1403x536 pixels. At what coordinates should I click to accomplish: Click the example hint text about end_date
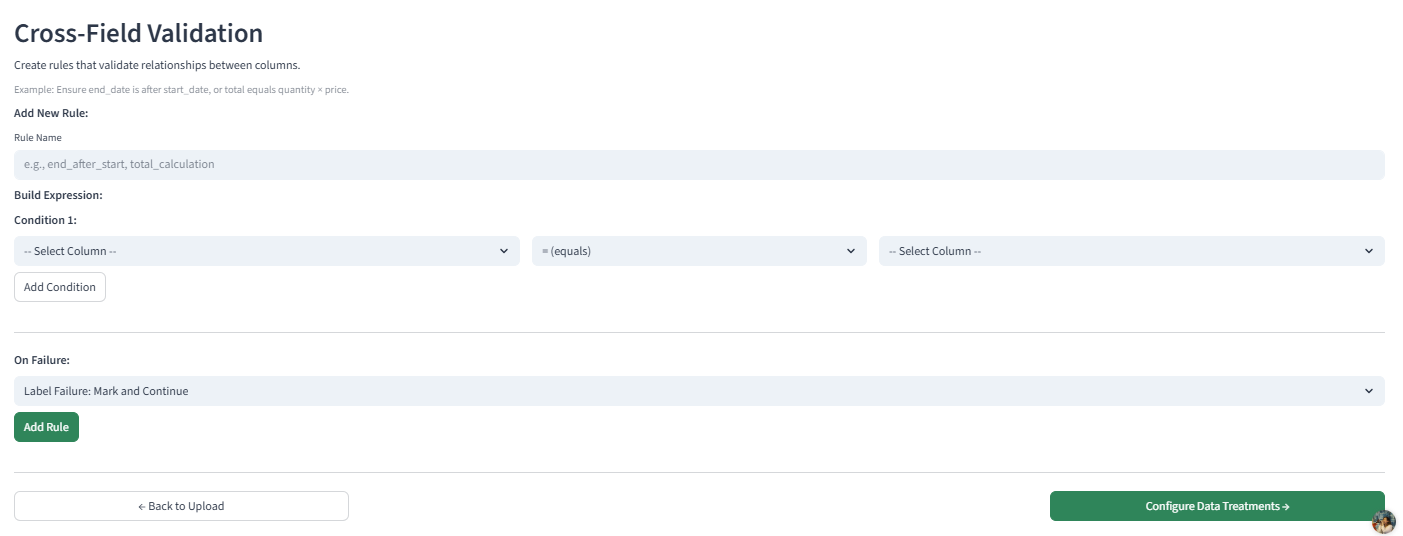[181, 90]
